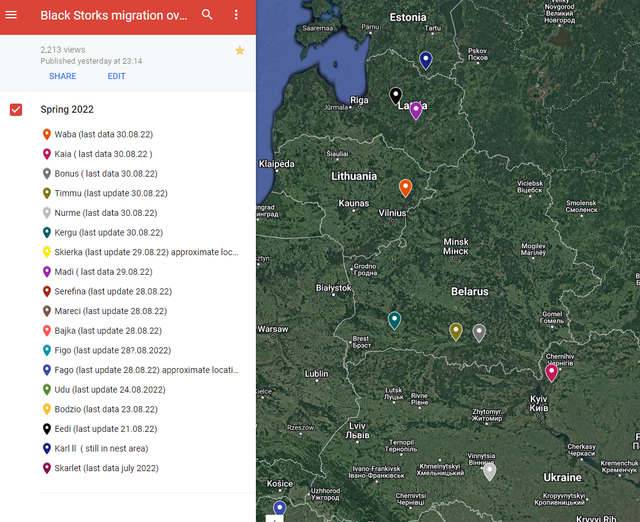Image resolution: width=640 pixels, height=522 pixels.
Task: Select Eedi black pin icon in list
Action: tap(47, 429)
